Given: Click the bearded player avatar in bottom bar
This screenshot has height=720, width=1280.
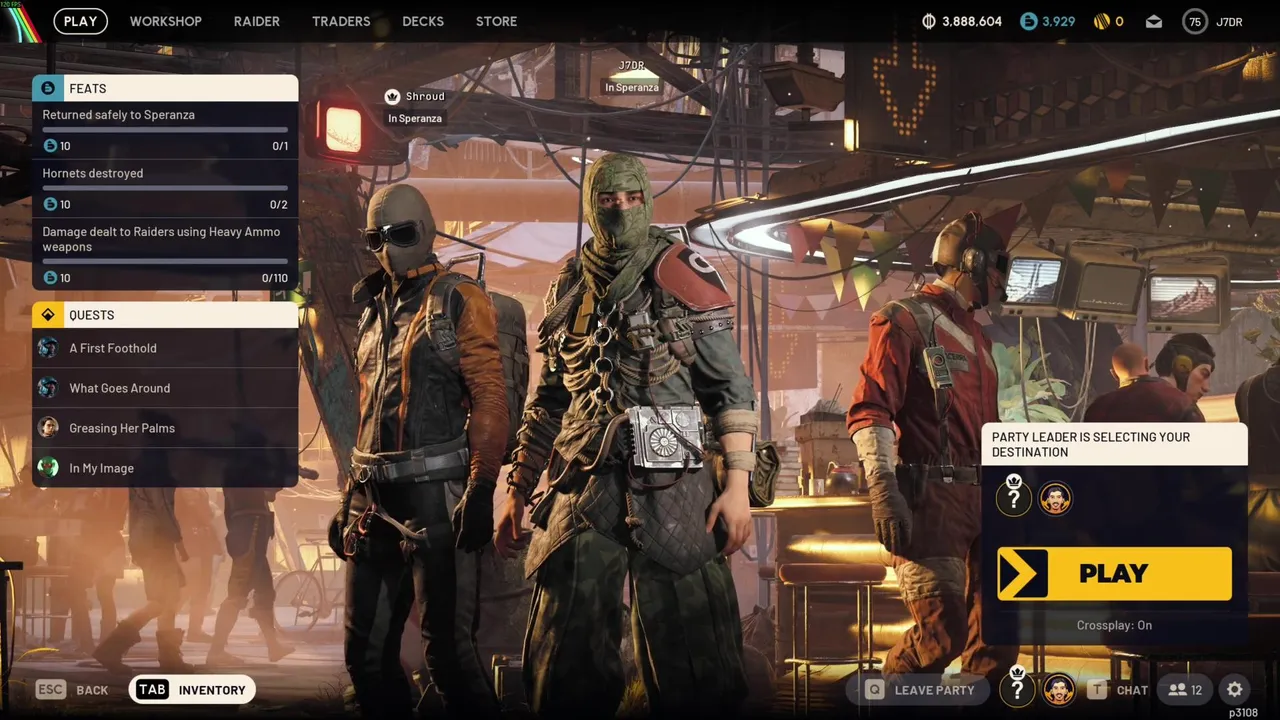Looking at the screenshot, I should pos(1059,689).
